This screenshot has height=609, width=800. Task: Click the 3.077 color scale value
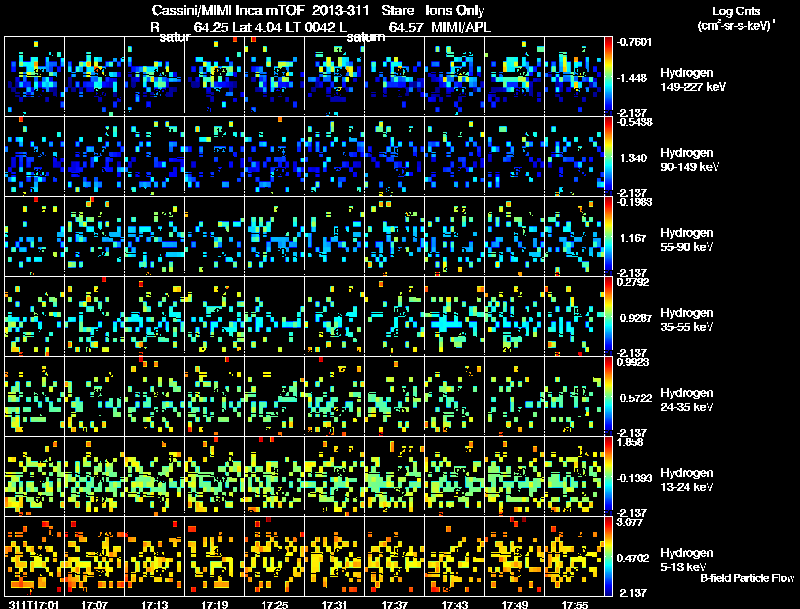tap(630, 522)
